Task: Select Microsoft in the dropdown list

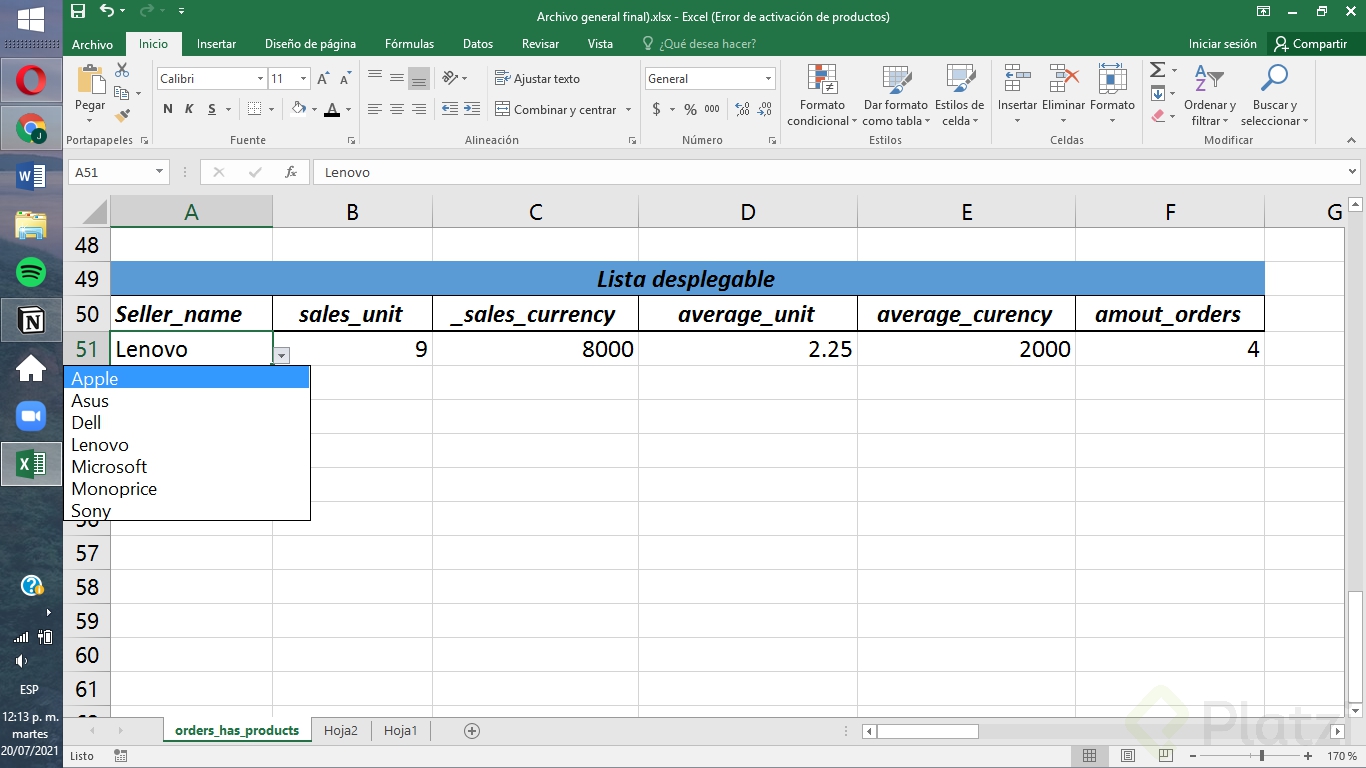Action: point(187,467)
